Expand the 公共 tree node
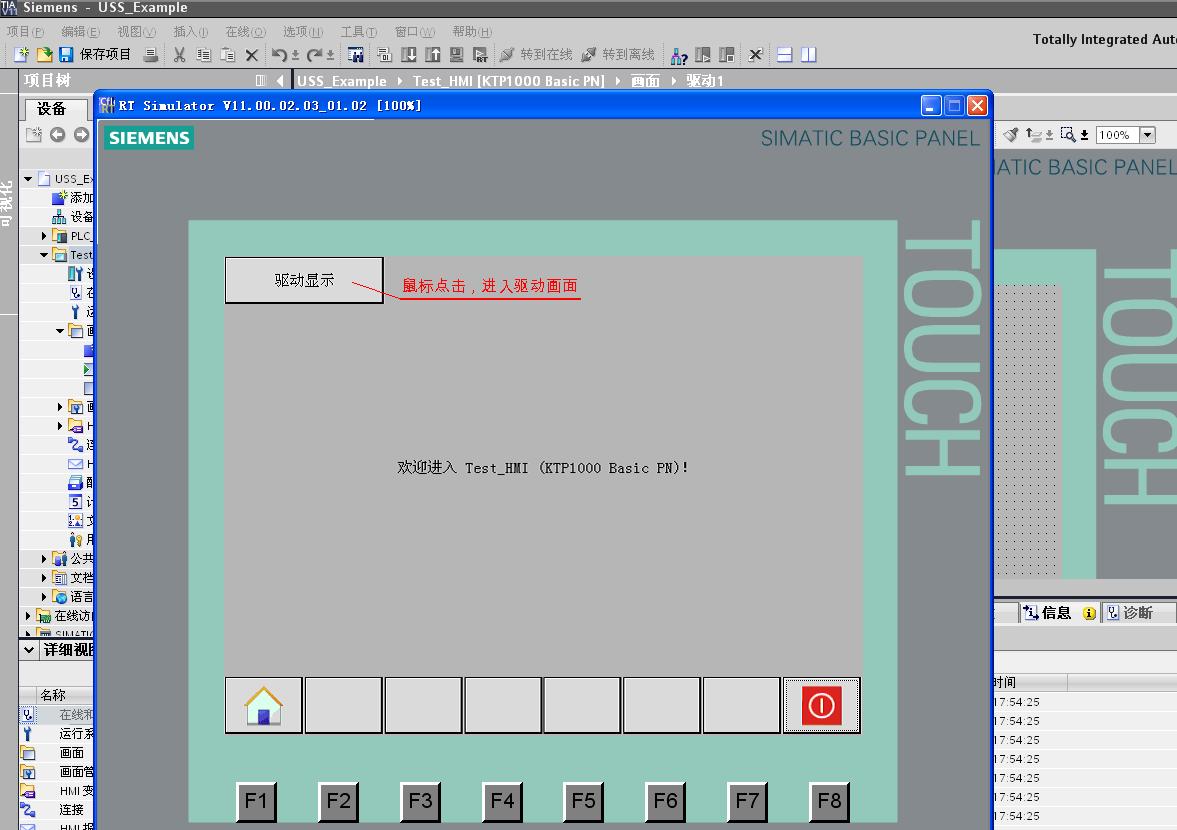 [44, 559]
